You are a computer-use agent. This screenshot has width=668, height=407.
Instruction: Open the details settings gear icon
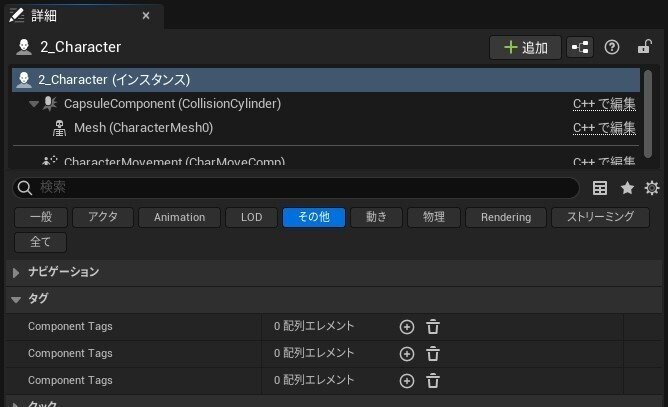coord(652,188)
